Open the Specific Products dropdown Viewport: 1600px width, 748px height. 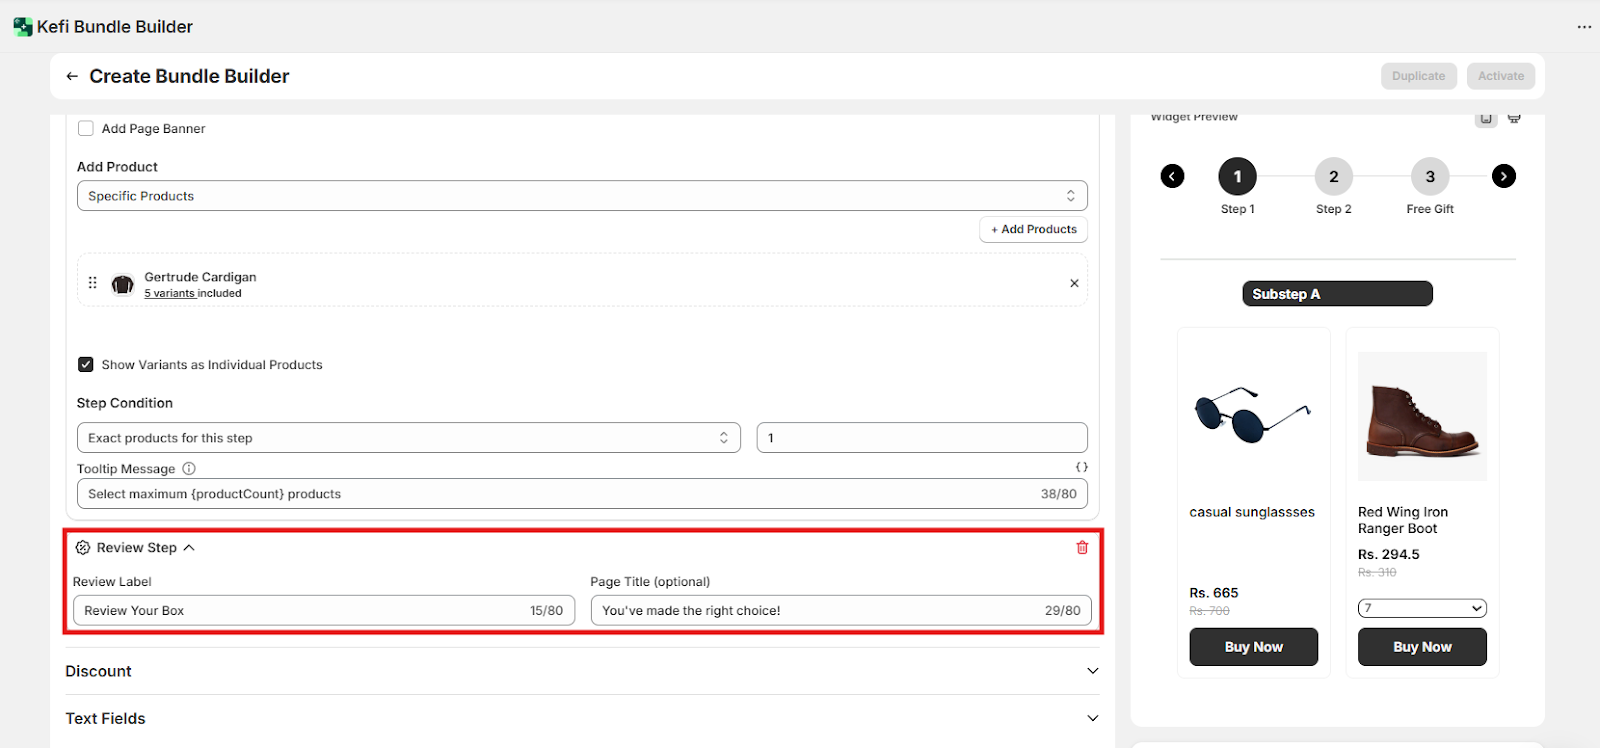pyautogui.click(x=581, y=196)
